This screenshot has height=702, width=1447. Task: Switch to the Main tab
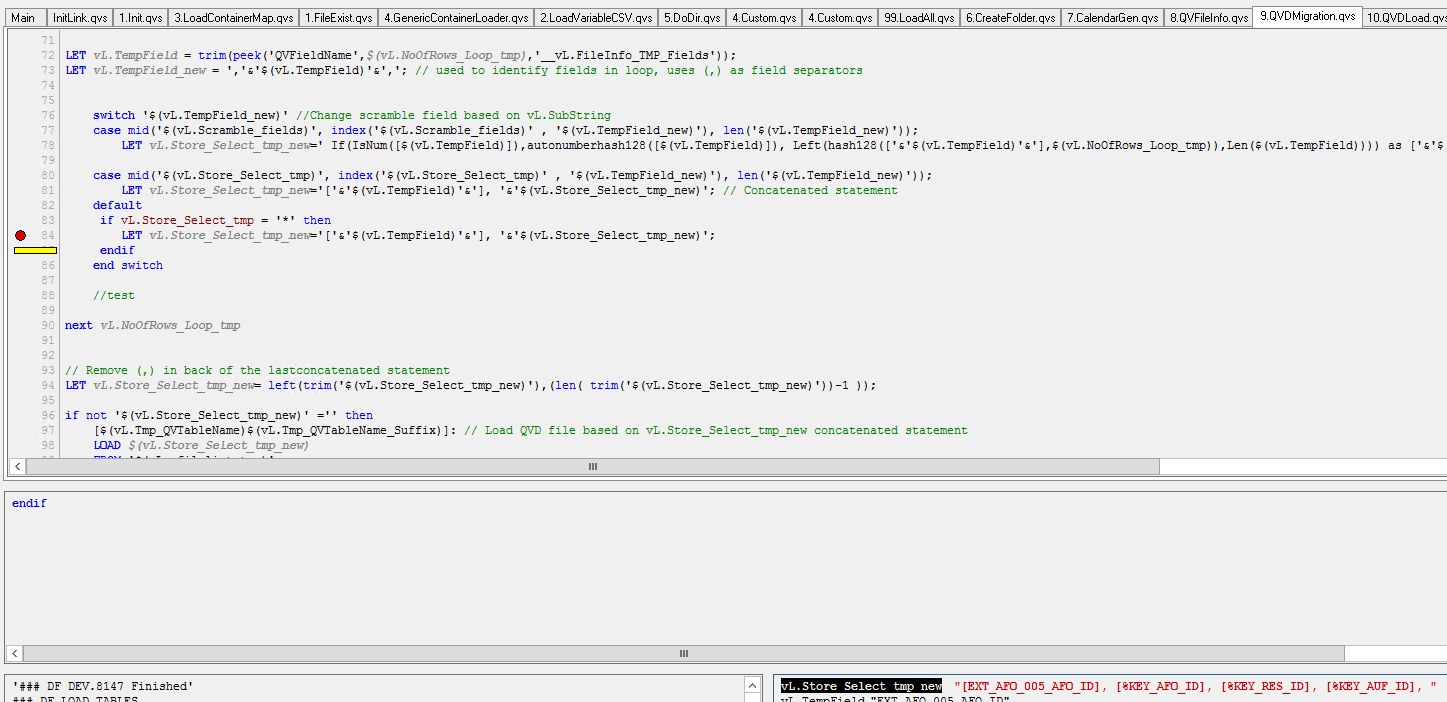point(23,18)
